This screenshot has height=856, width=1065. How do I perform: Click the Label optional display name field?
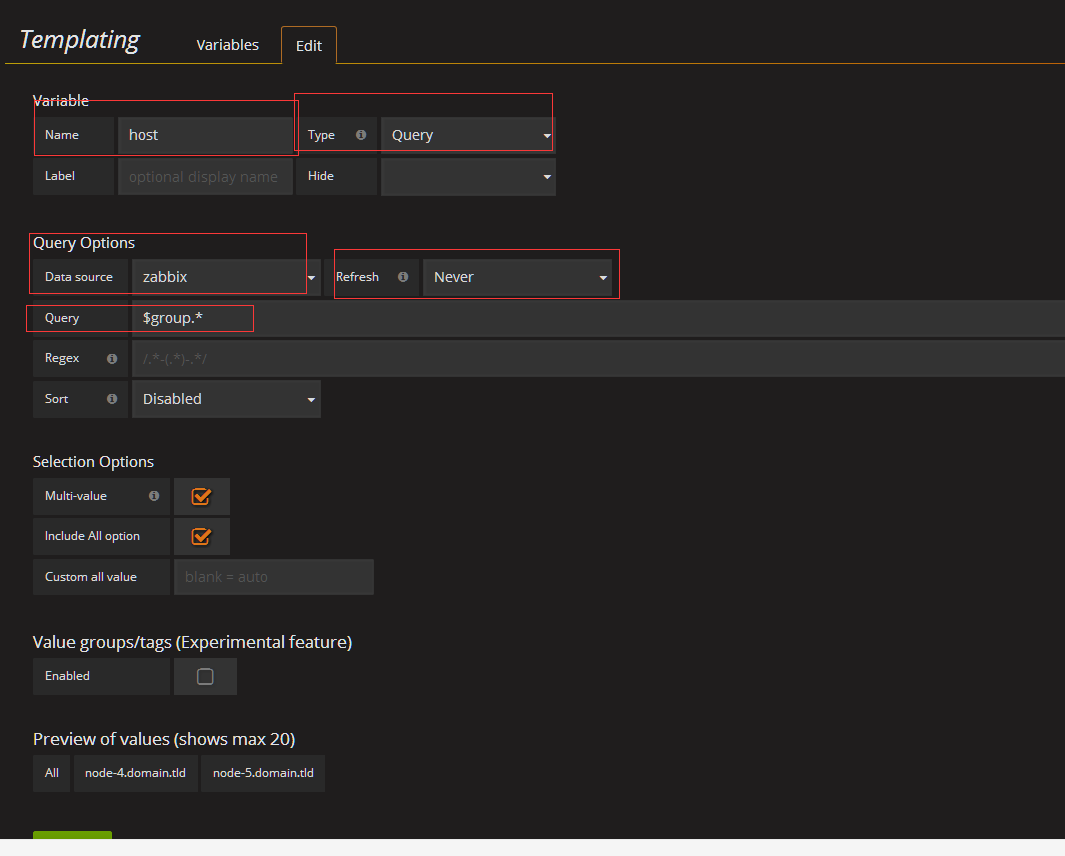205,176
